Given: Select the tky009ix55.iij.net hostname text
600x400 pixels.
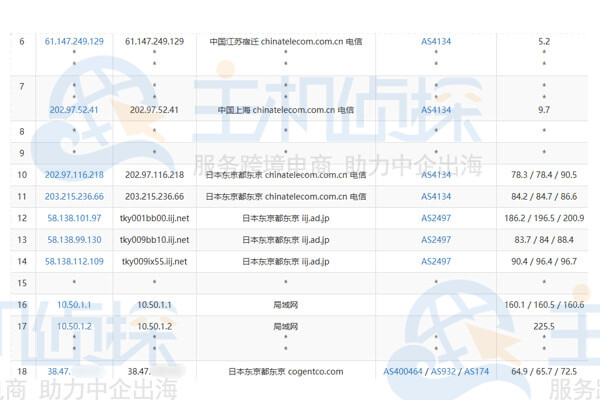Looking at the screenshot, I should pos(154,262).
